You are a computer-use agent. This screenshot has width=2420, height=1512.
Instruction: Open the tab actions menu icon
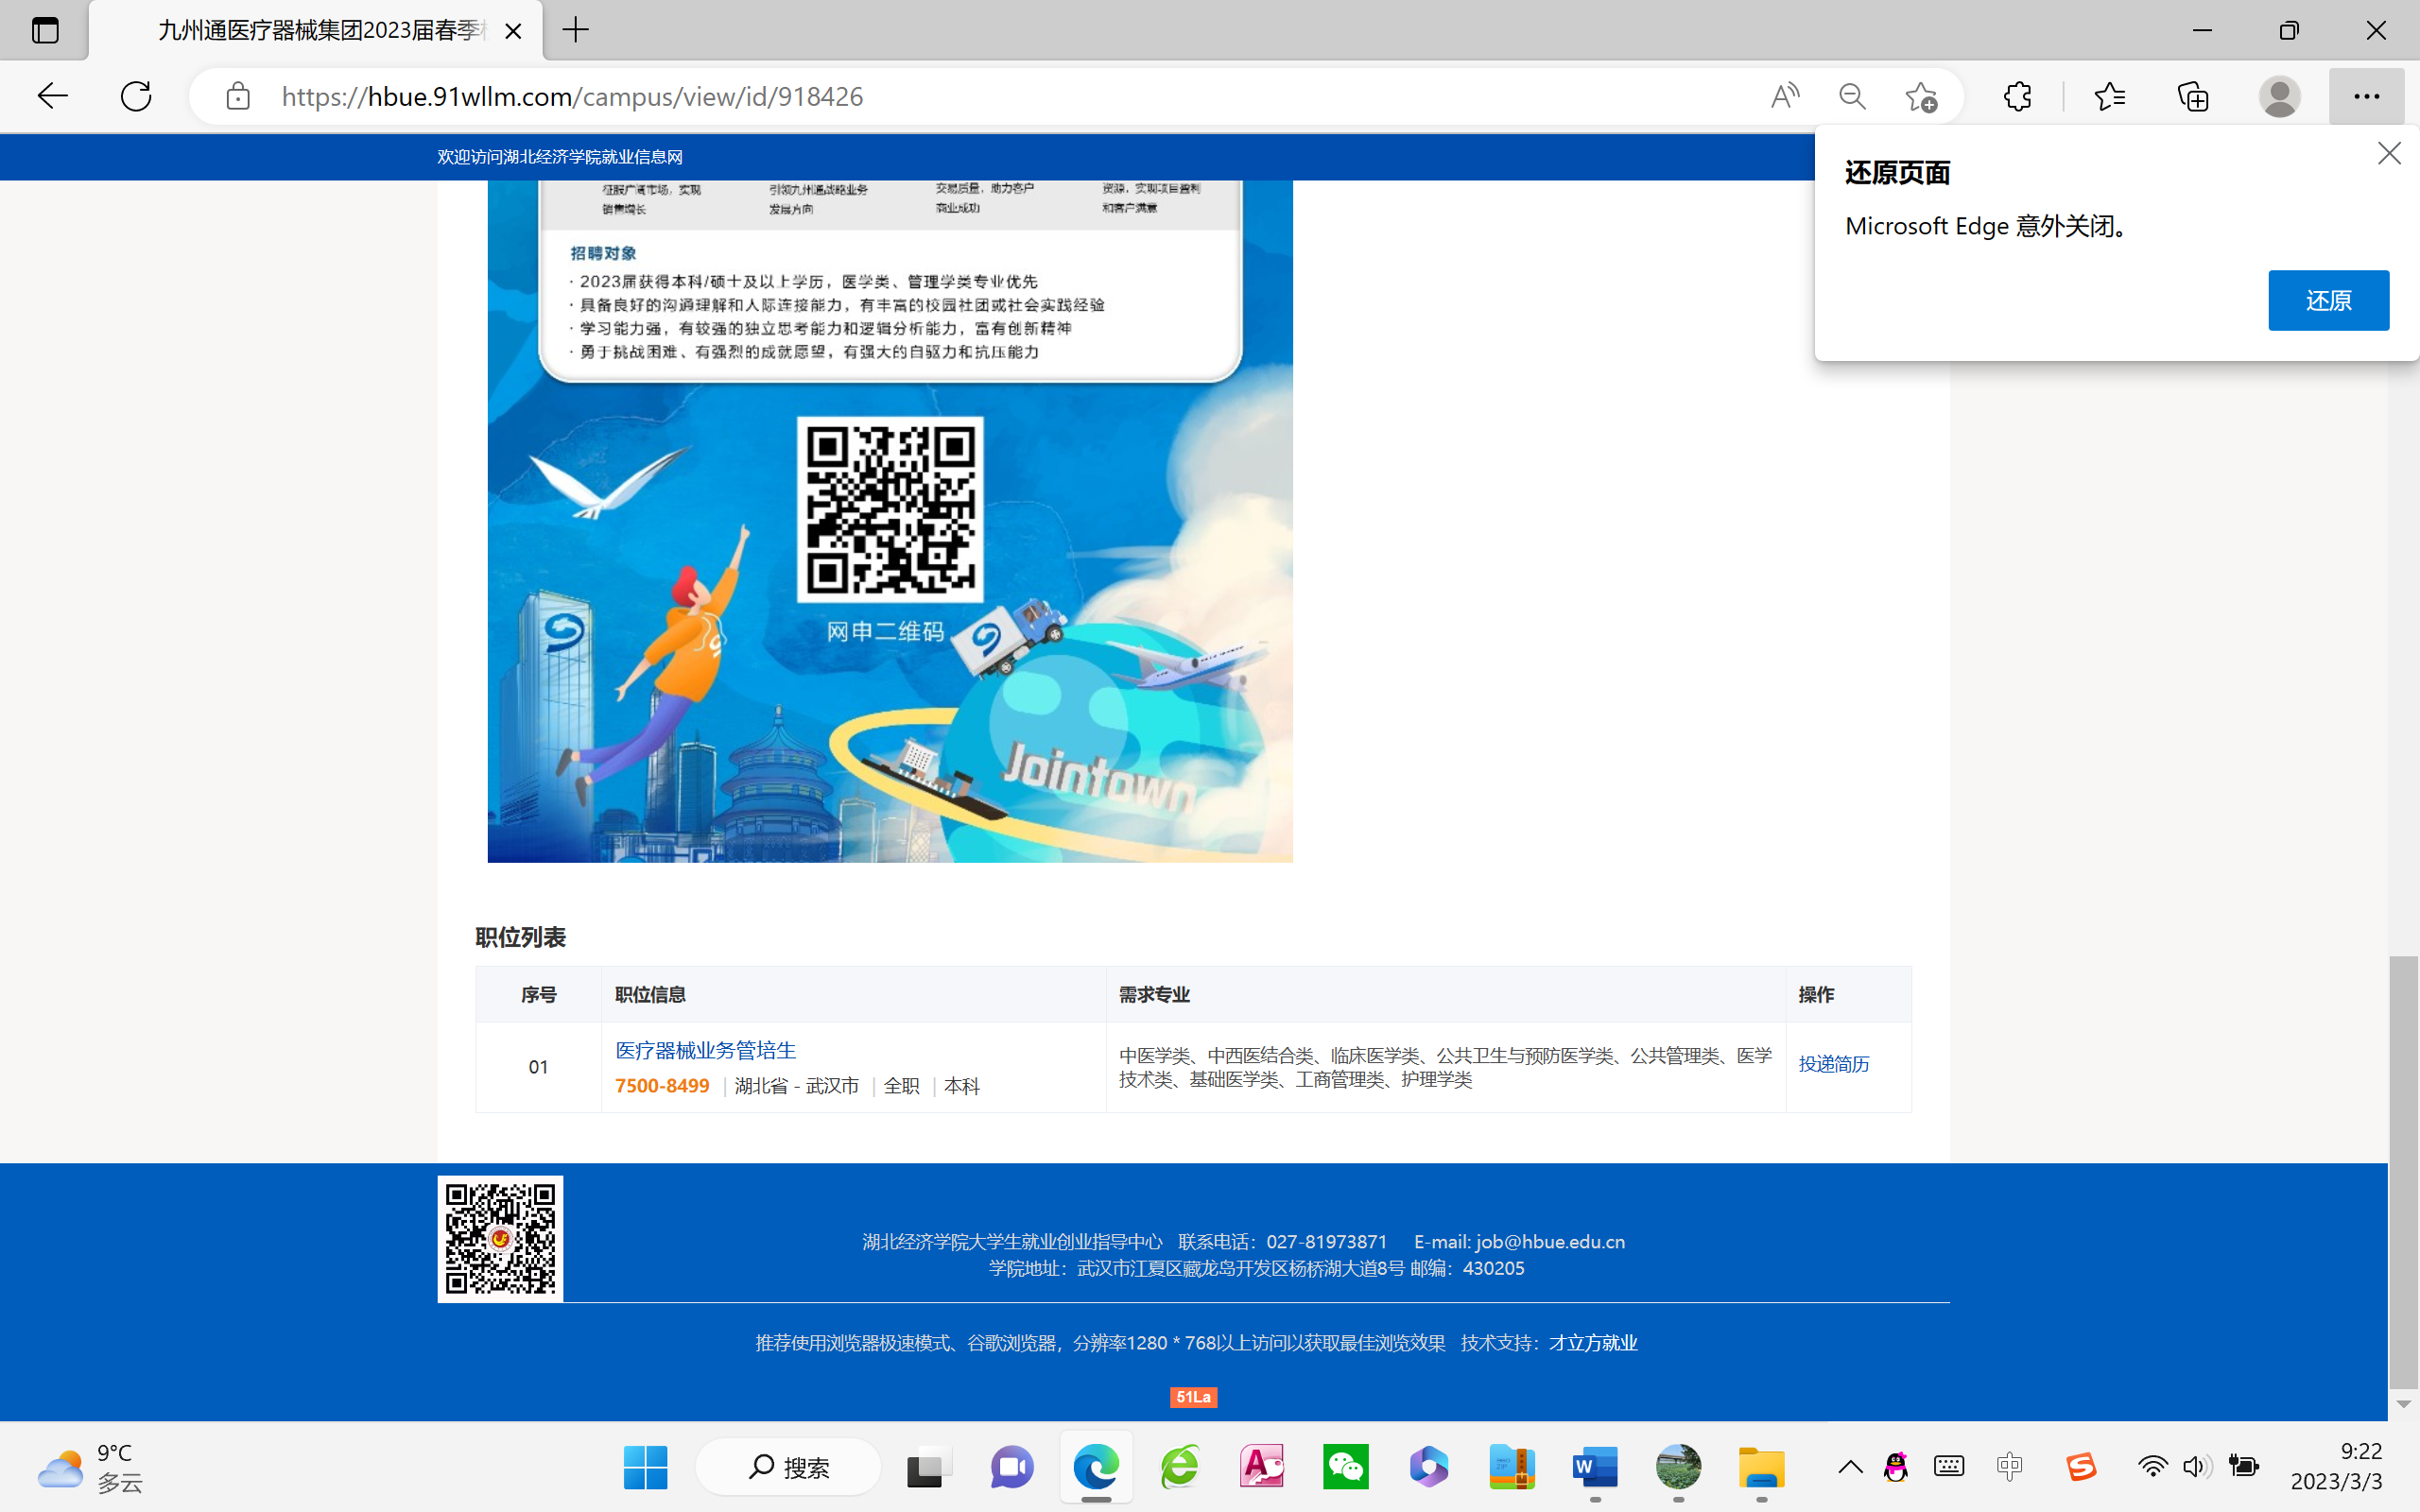(45, 30)
